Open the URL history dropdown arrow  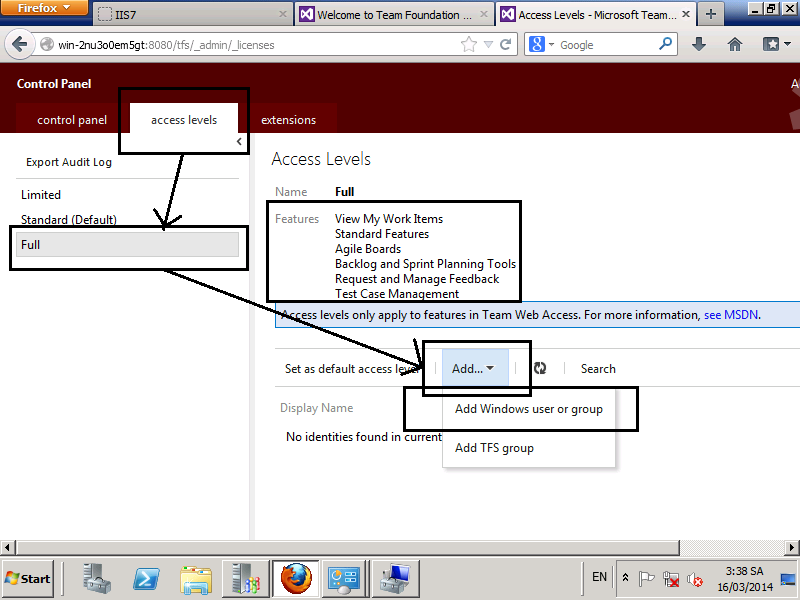click(488, 44)
